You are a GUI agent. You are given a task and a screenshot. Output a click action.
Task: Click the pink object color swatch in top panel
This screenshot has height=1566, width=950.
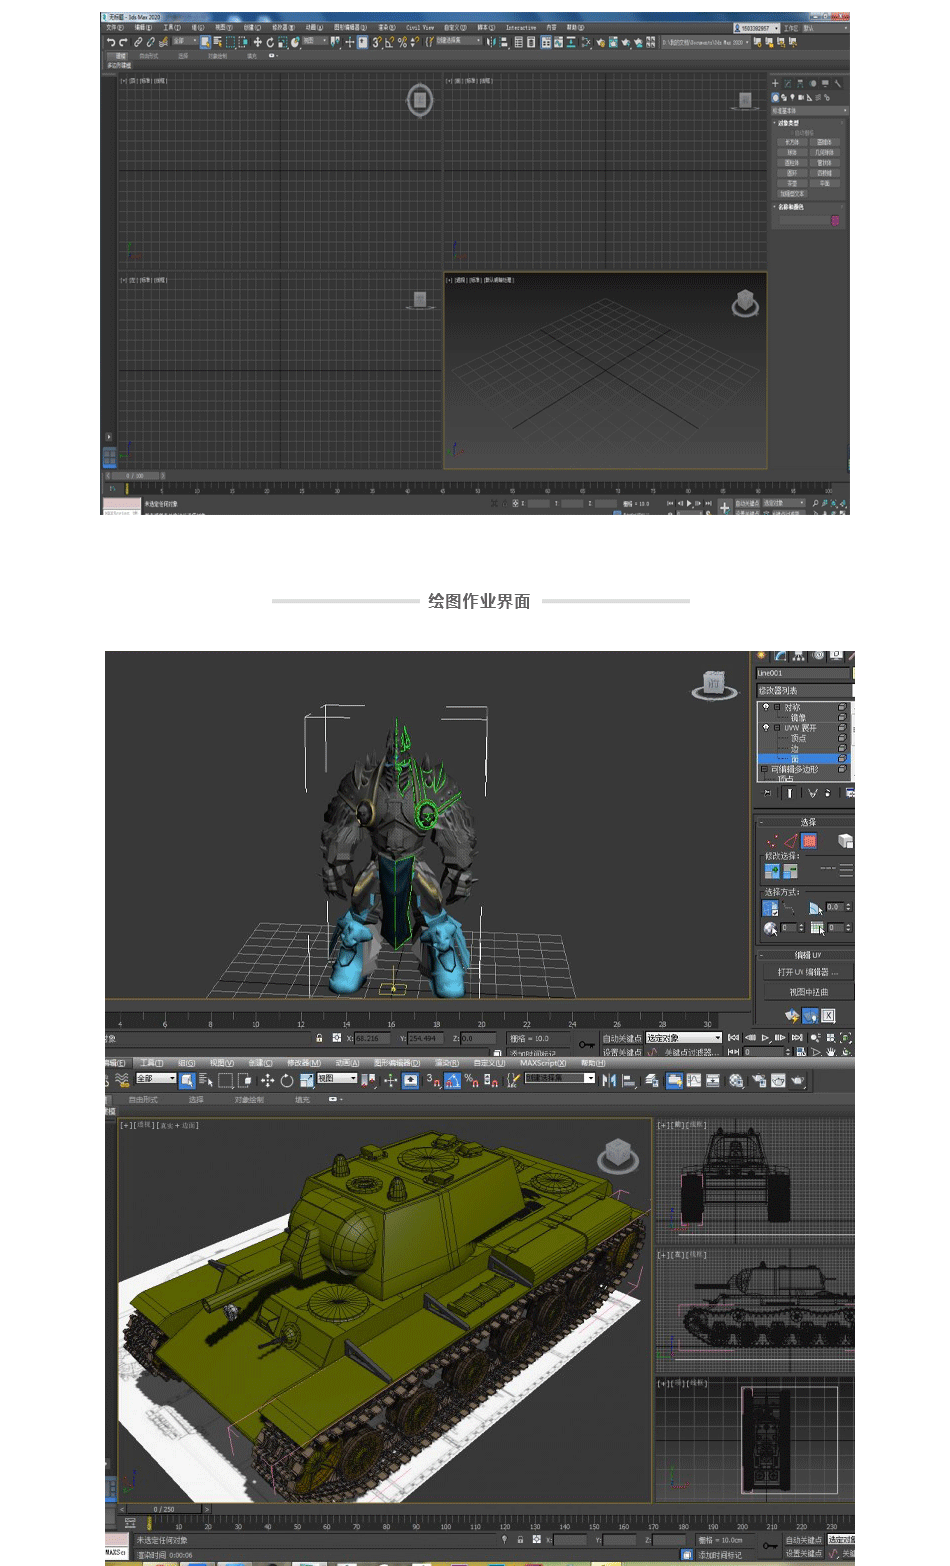pos(835,220)
